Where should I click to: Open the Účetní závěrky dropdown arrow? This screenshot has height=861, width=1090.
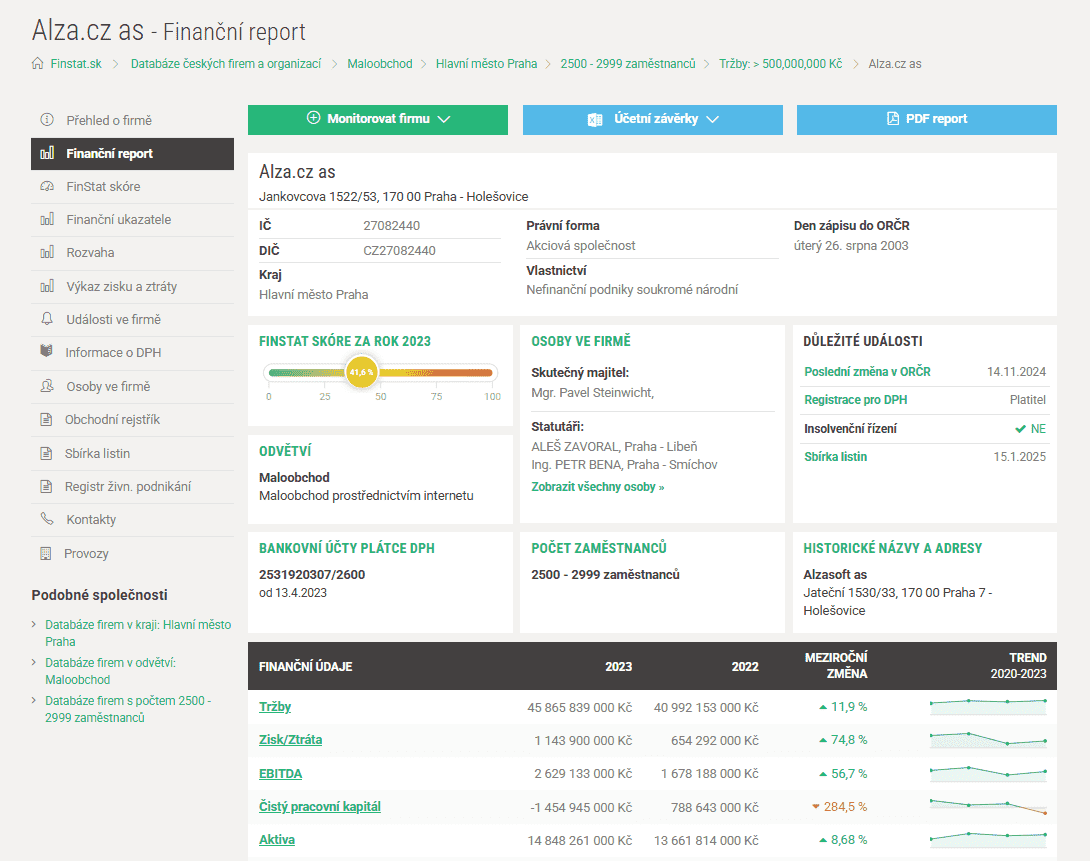click(x=713, y=119)
